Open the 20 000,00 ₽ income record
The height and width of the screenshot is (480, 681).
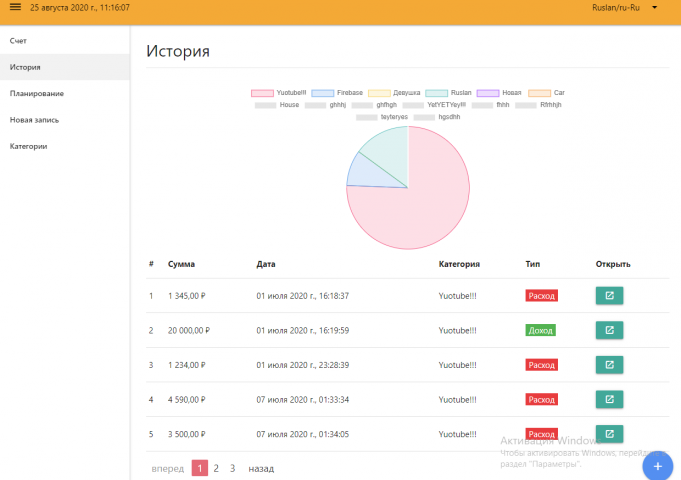tap(609, 330)
